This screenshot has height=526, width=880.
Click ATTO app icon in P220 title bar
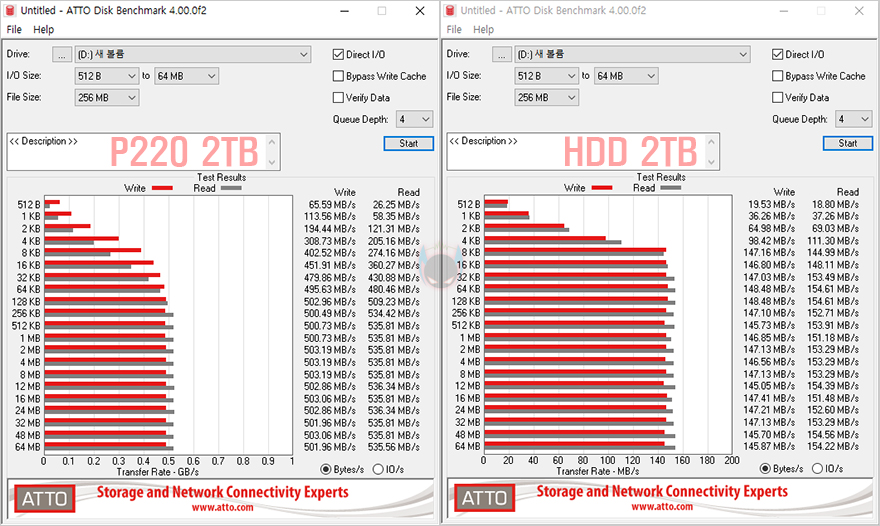click(x=10, y=11)
